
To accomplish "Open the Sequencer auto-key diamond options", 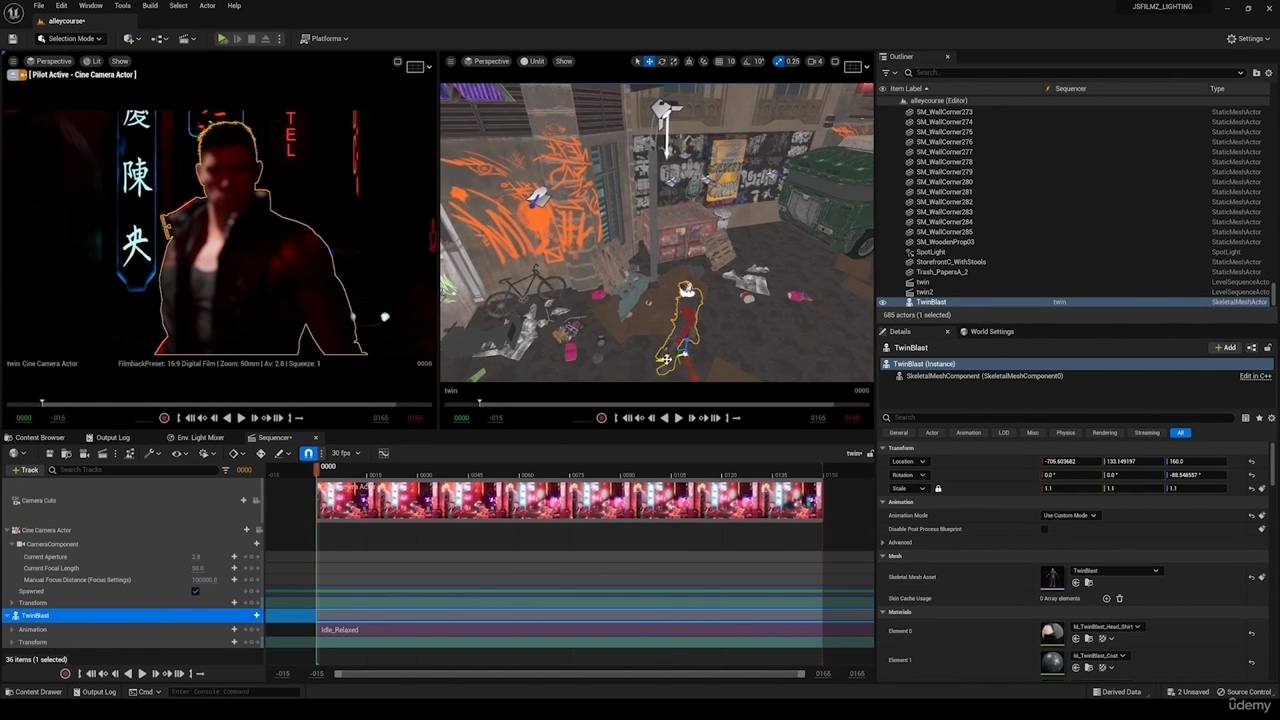I will tap(235, 454).
